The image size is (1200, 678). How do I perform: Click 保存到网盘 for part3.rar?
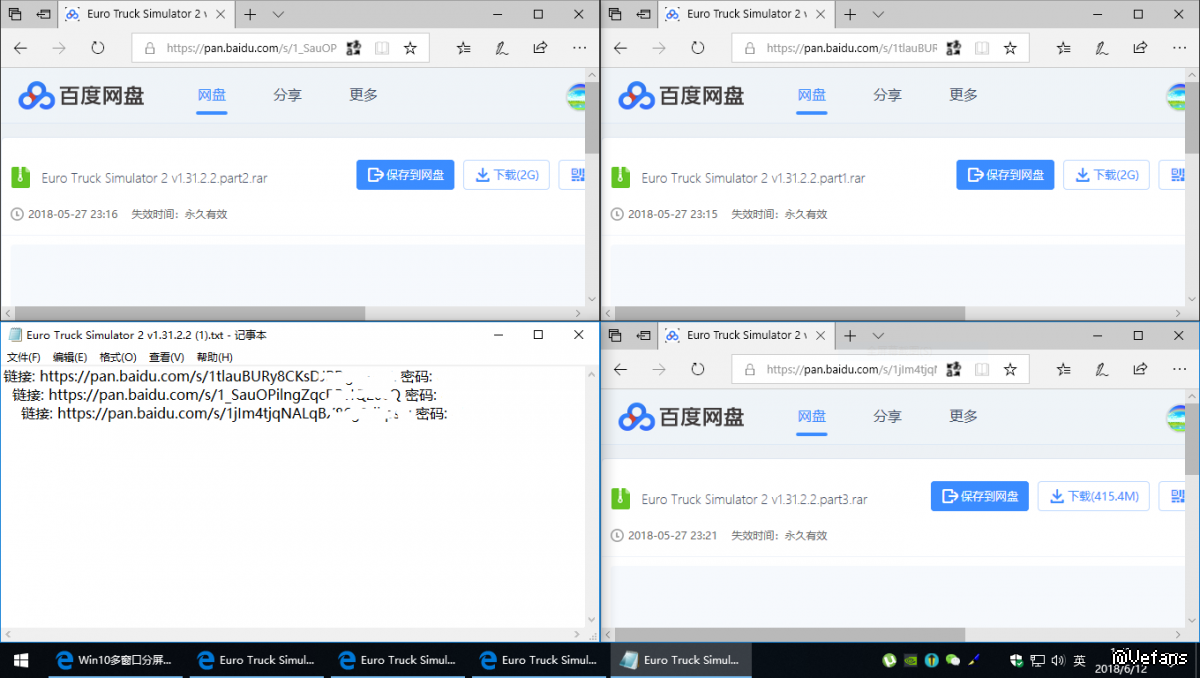point(980,496)
